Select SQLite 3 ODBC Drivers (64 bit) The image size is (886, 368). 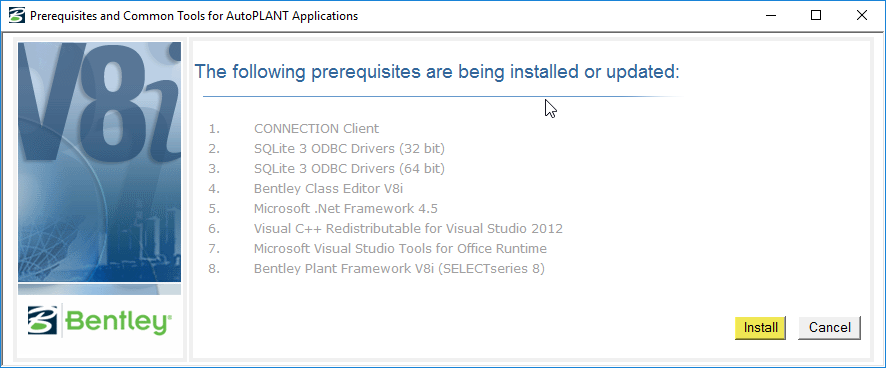(349, 168)
